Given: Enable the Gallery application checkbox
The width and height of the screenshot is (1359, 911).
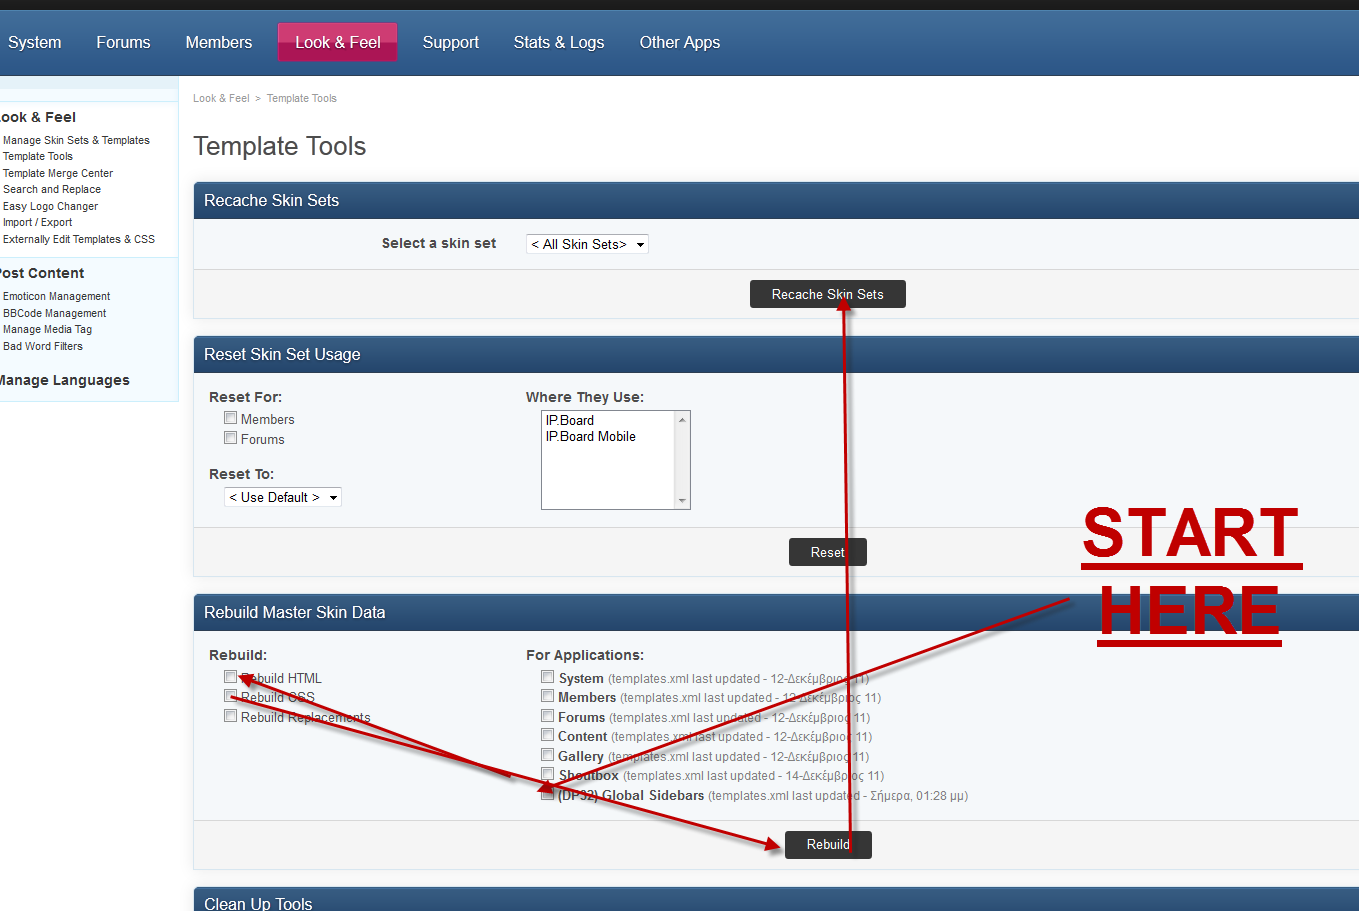Looking at the screenshot, I should [x=548, y=755].
